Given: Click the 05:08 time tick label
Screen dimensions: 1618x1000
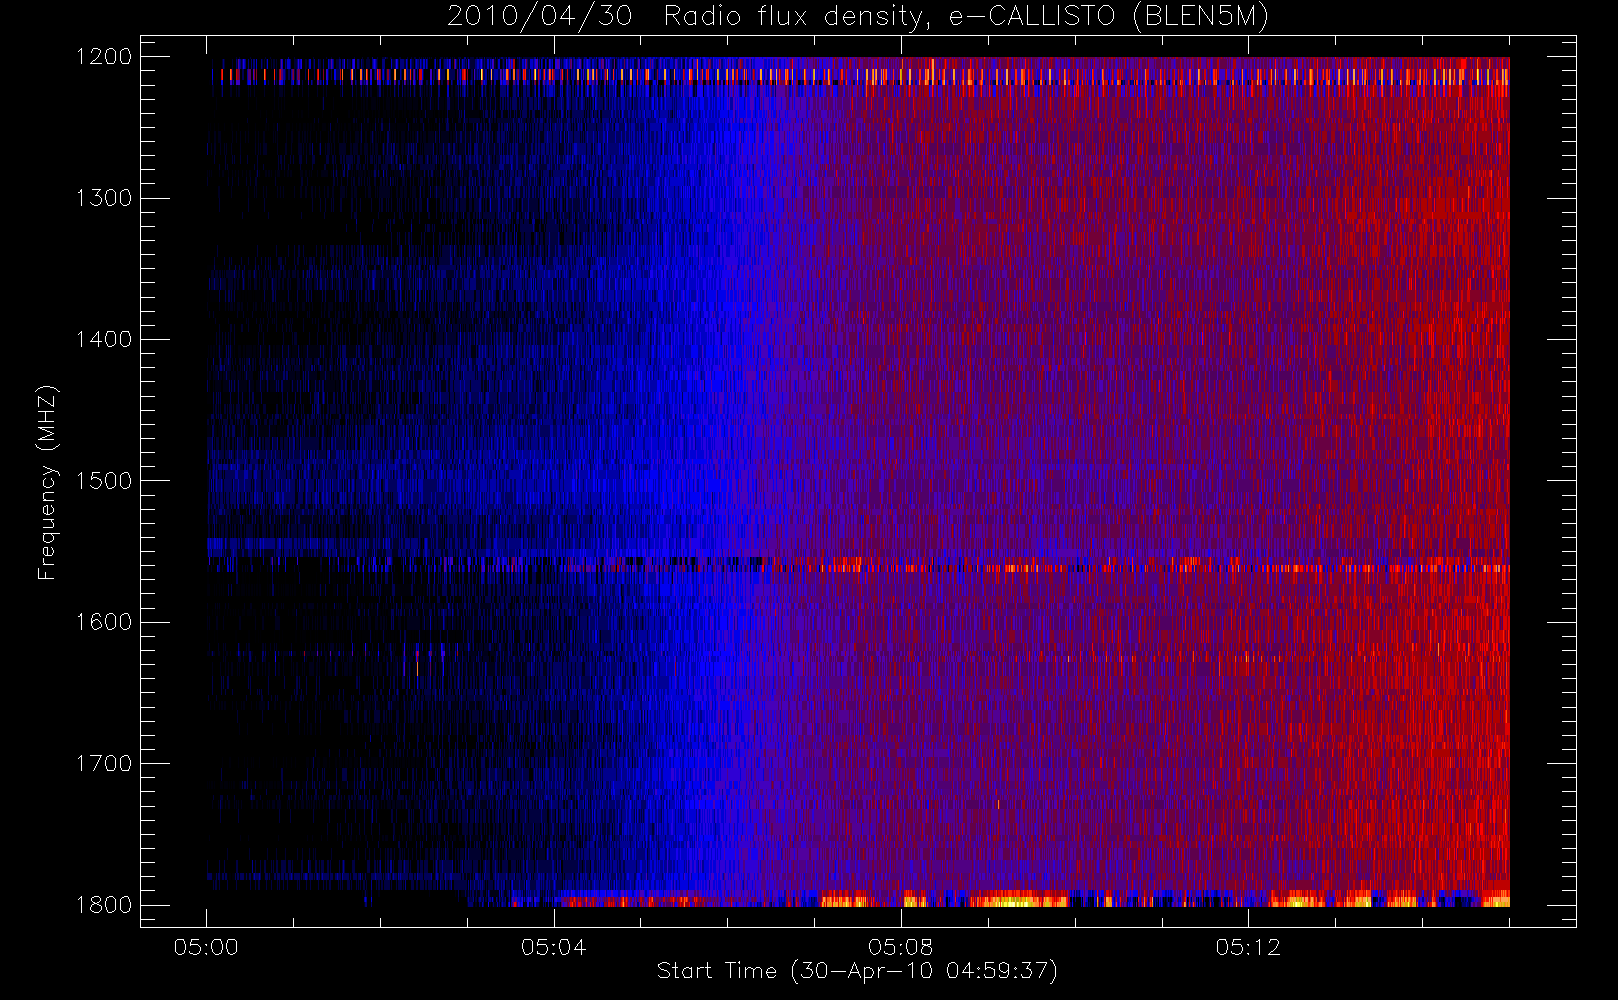Looking at the screenshot, I should pos(900,947).
